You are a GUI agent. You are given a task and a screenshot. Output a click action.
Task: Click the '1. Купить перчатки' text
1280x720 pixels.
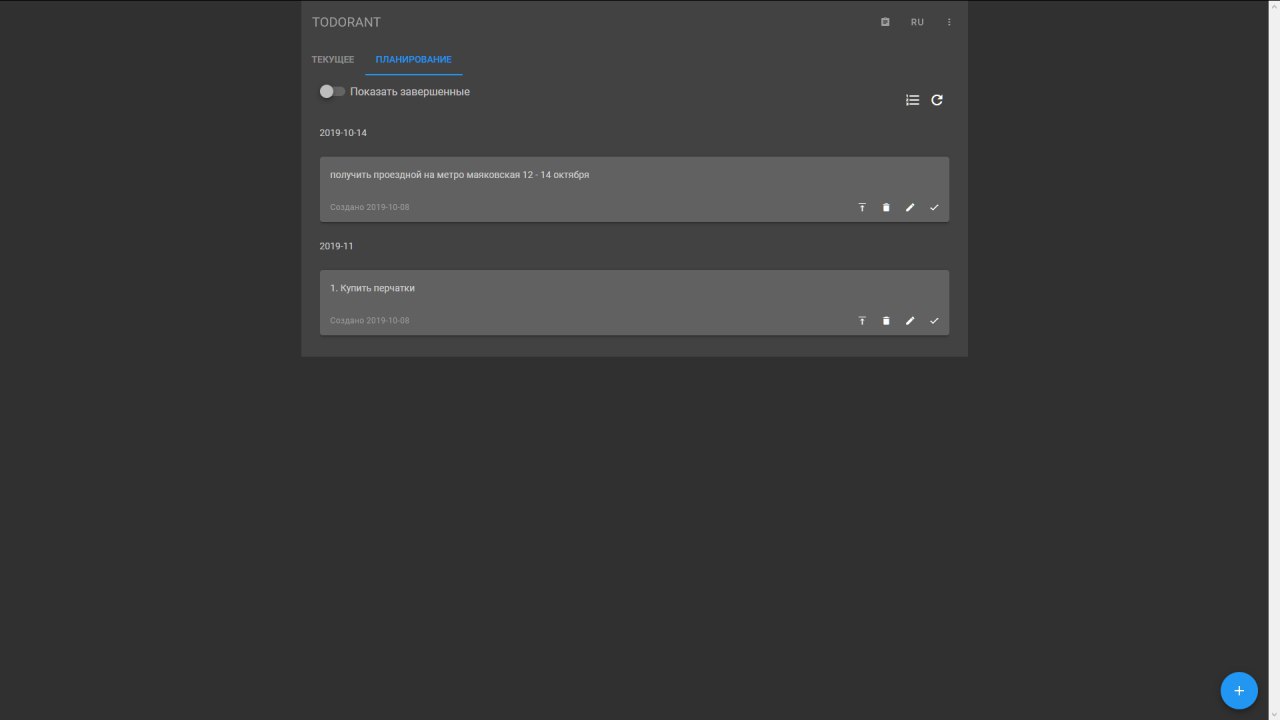pos(372,288)
